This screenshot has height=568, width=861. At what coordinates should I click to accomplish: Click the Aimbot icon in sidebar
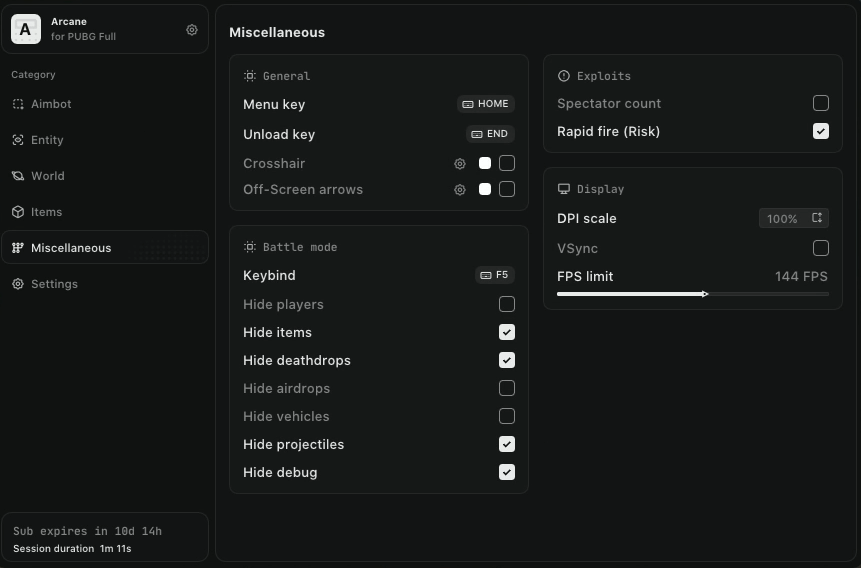[18, 104]
